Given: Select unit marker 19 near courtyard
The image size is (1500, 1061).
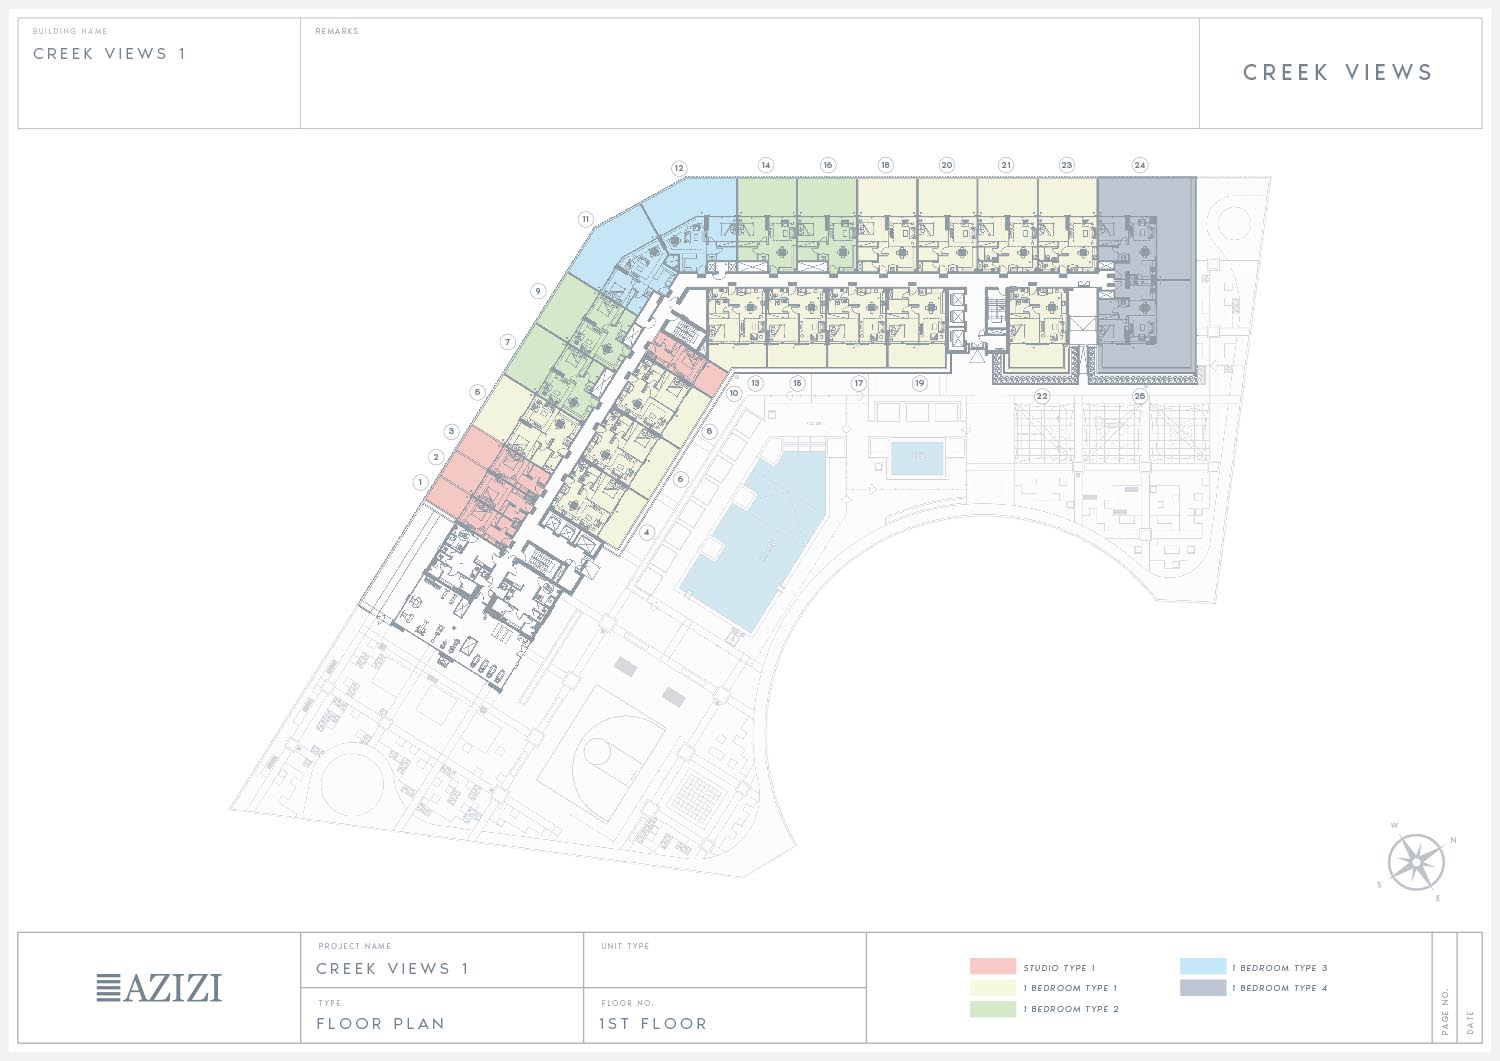Looking at the screenshot, I should (919, 383).
